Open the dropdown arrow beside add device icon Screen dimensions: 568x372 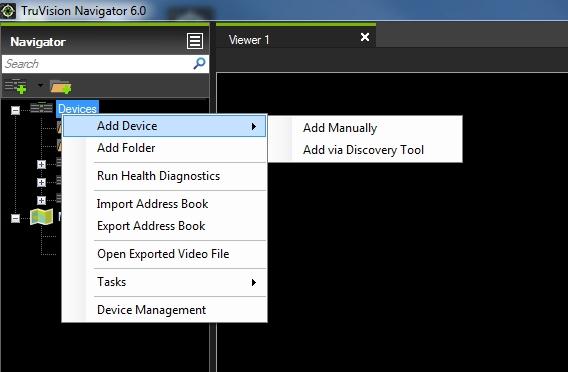pyautogui.click(x=40, y=85)
